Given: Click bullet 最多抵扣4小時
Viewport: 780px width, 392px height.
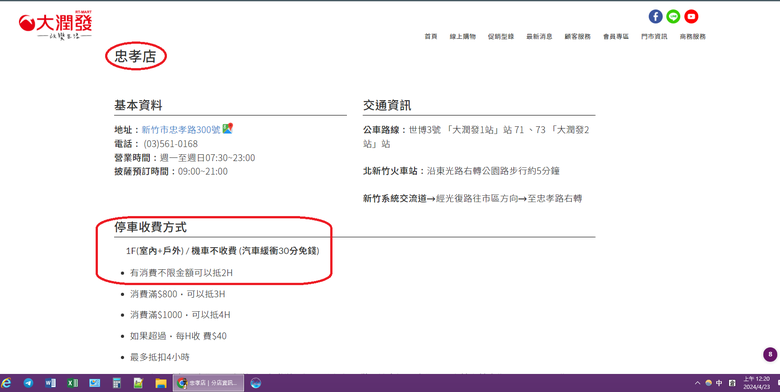Looking at the screenshot, I should click(x=160, y=357).
